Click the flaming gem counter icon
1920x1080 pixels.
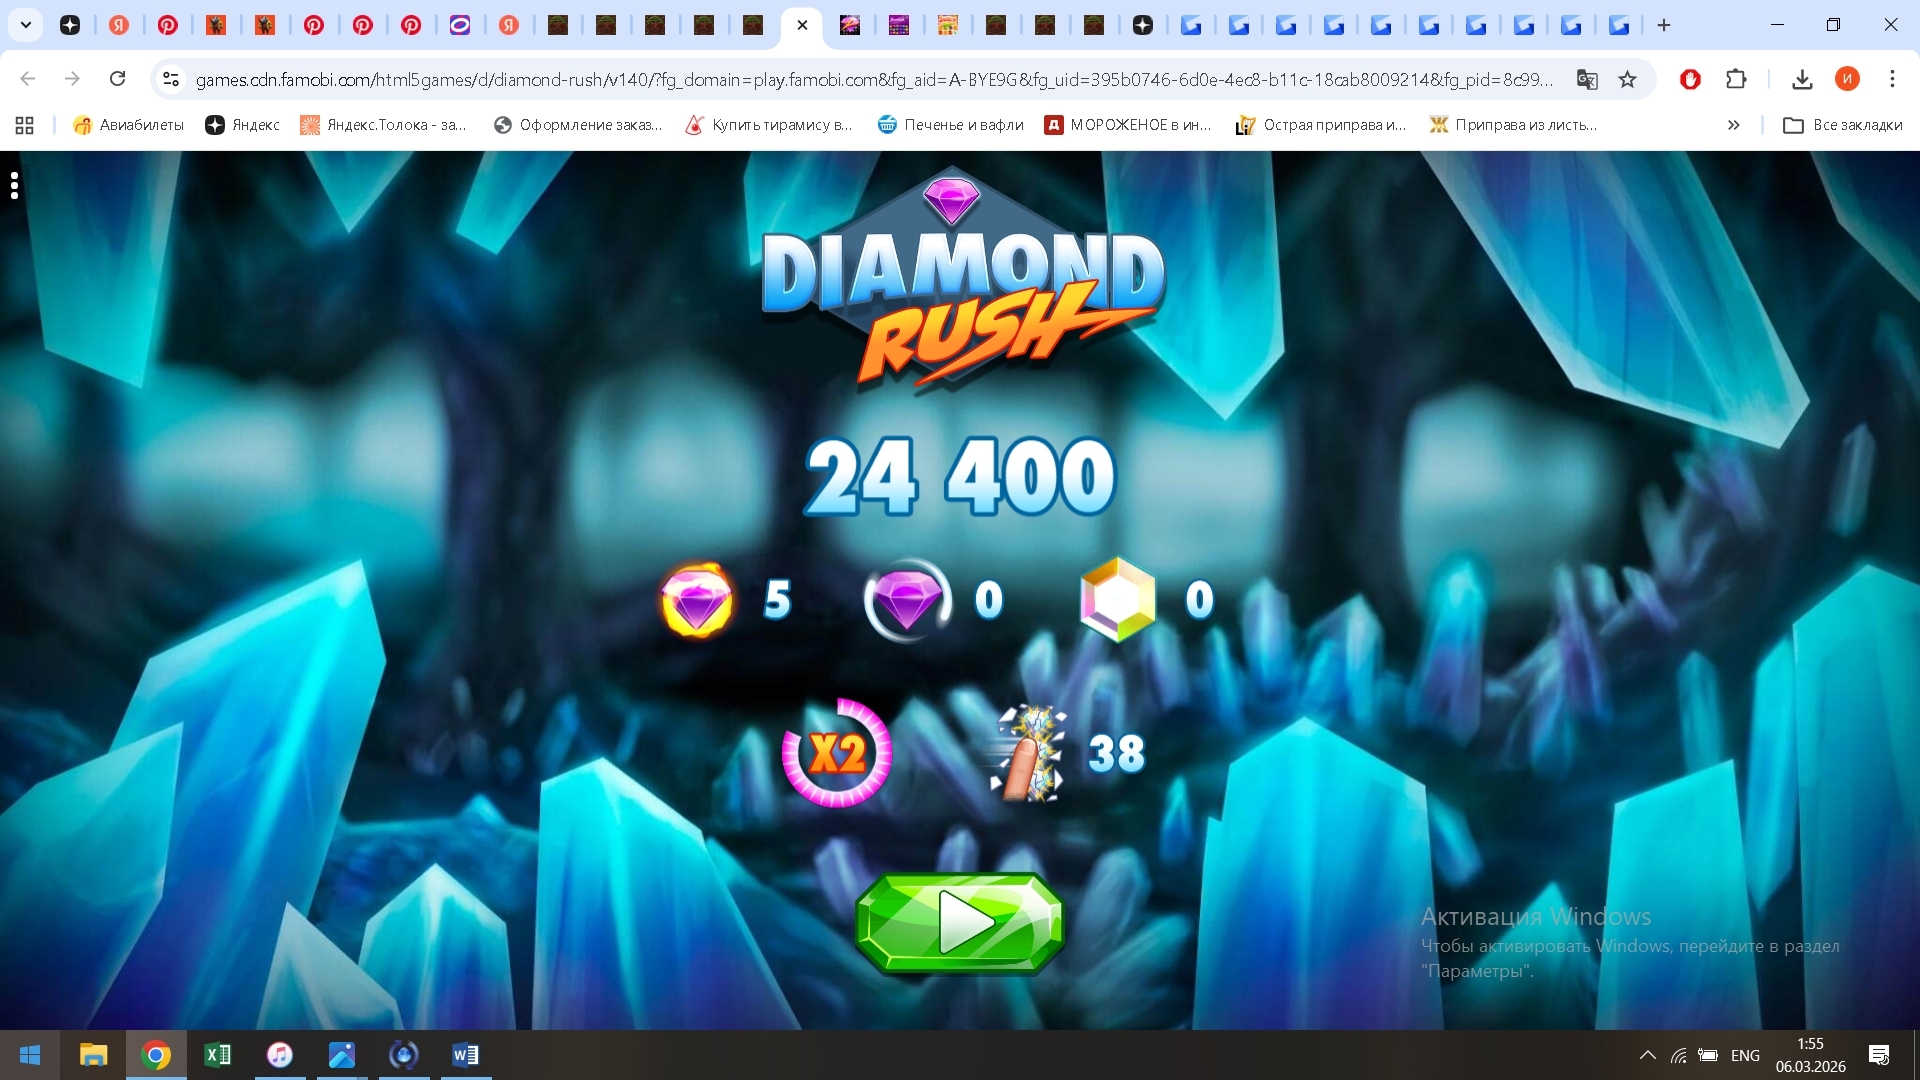[x=697, y=600]
